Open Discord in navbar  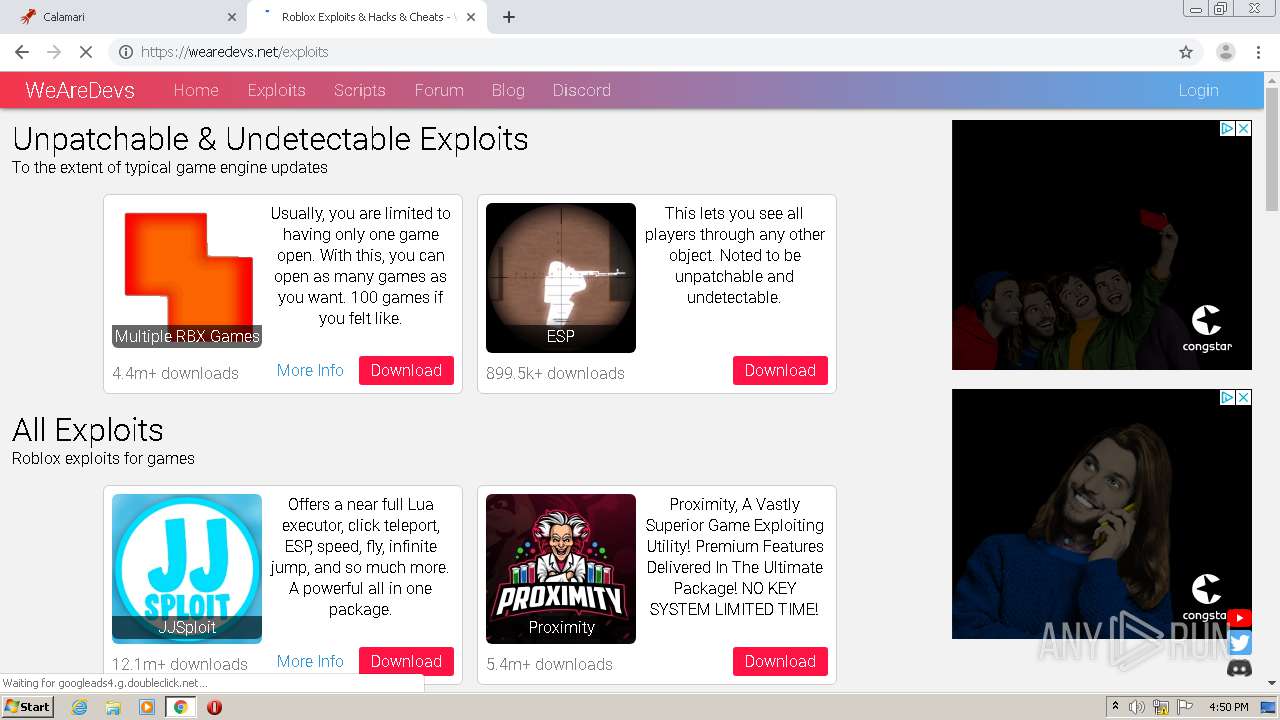(582, 90)
